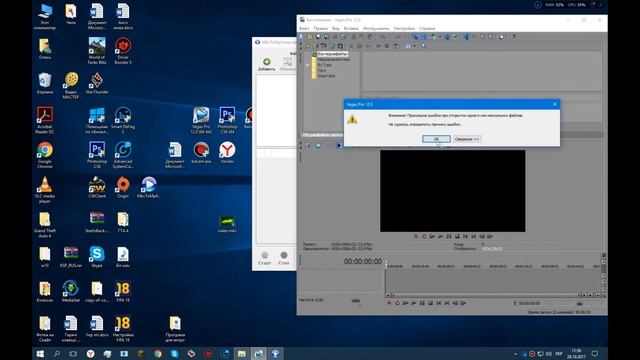Select the MkvToMp4 desktop shortcut

(x=149, y=187)
